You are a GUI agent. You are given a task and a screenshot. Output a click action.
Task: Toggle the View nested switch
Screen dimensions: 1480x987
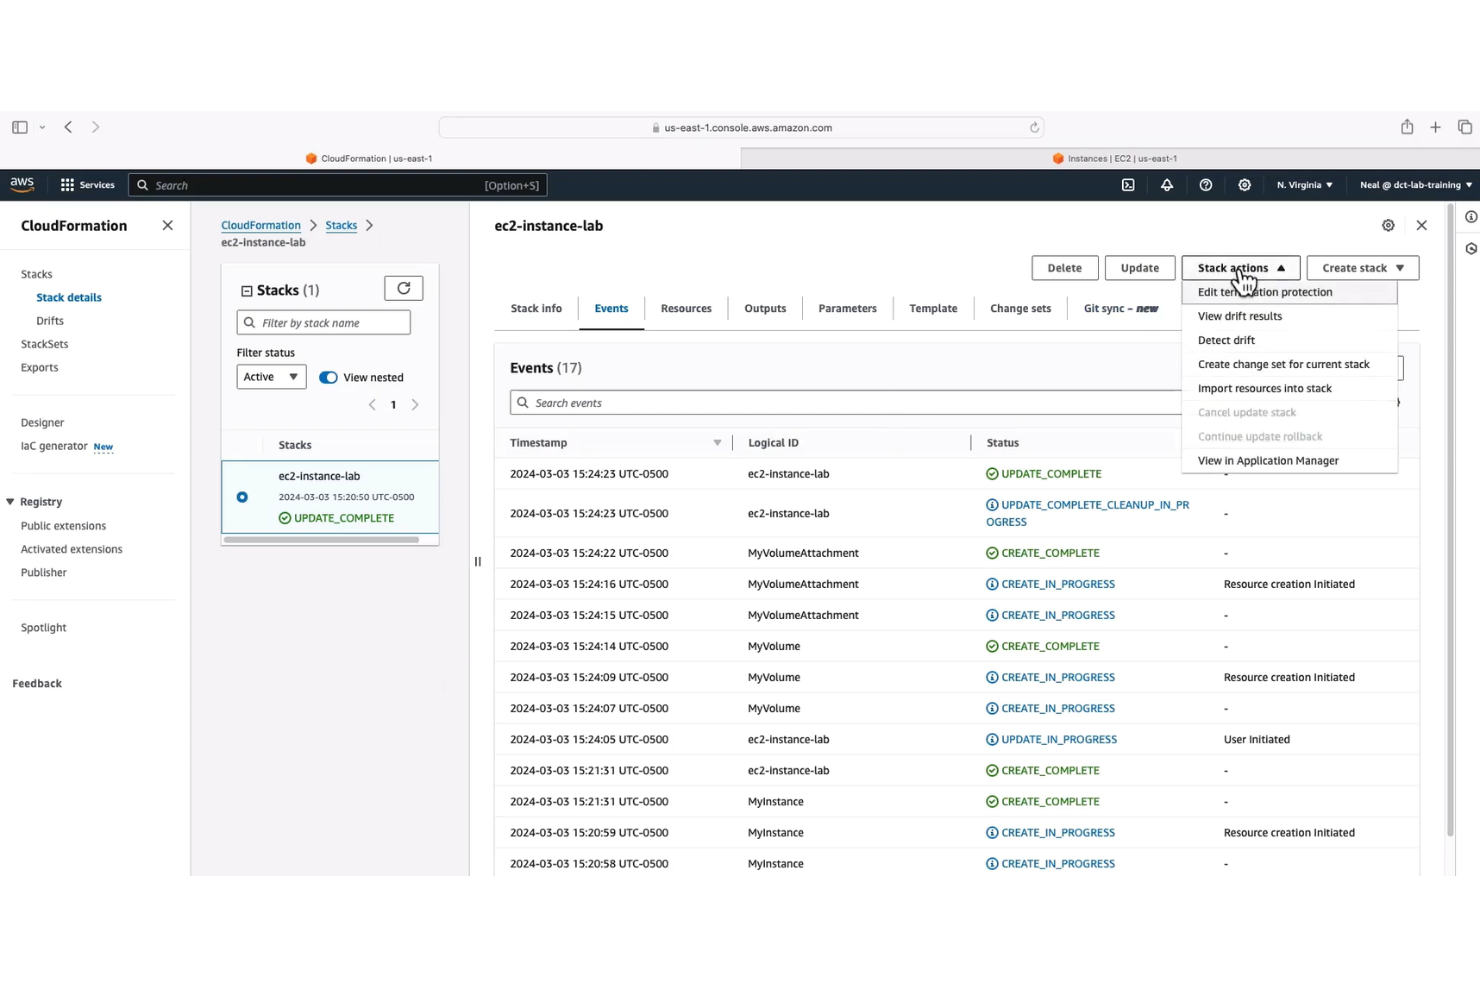(328, 377)
